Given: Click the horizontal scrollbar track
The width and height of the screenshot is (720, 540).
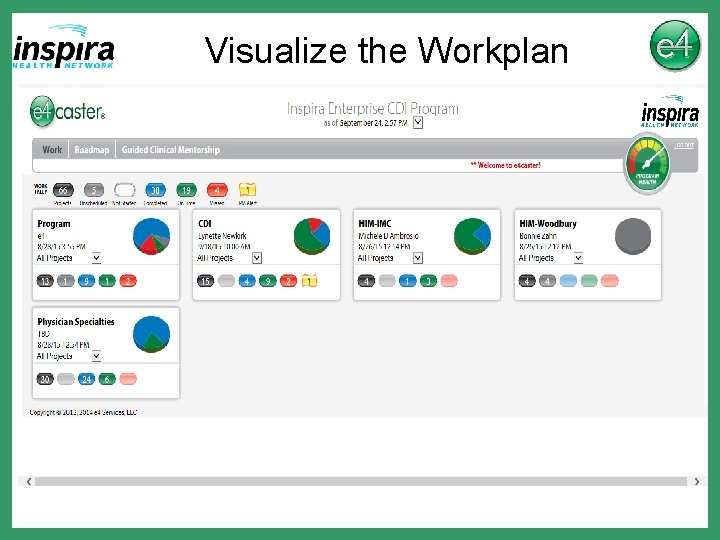Looking at the screenshot, I should click(361, 481).
